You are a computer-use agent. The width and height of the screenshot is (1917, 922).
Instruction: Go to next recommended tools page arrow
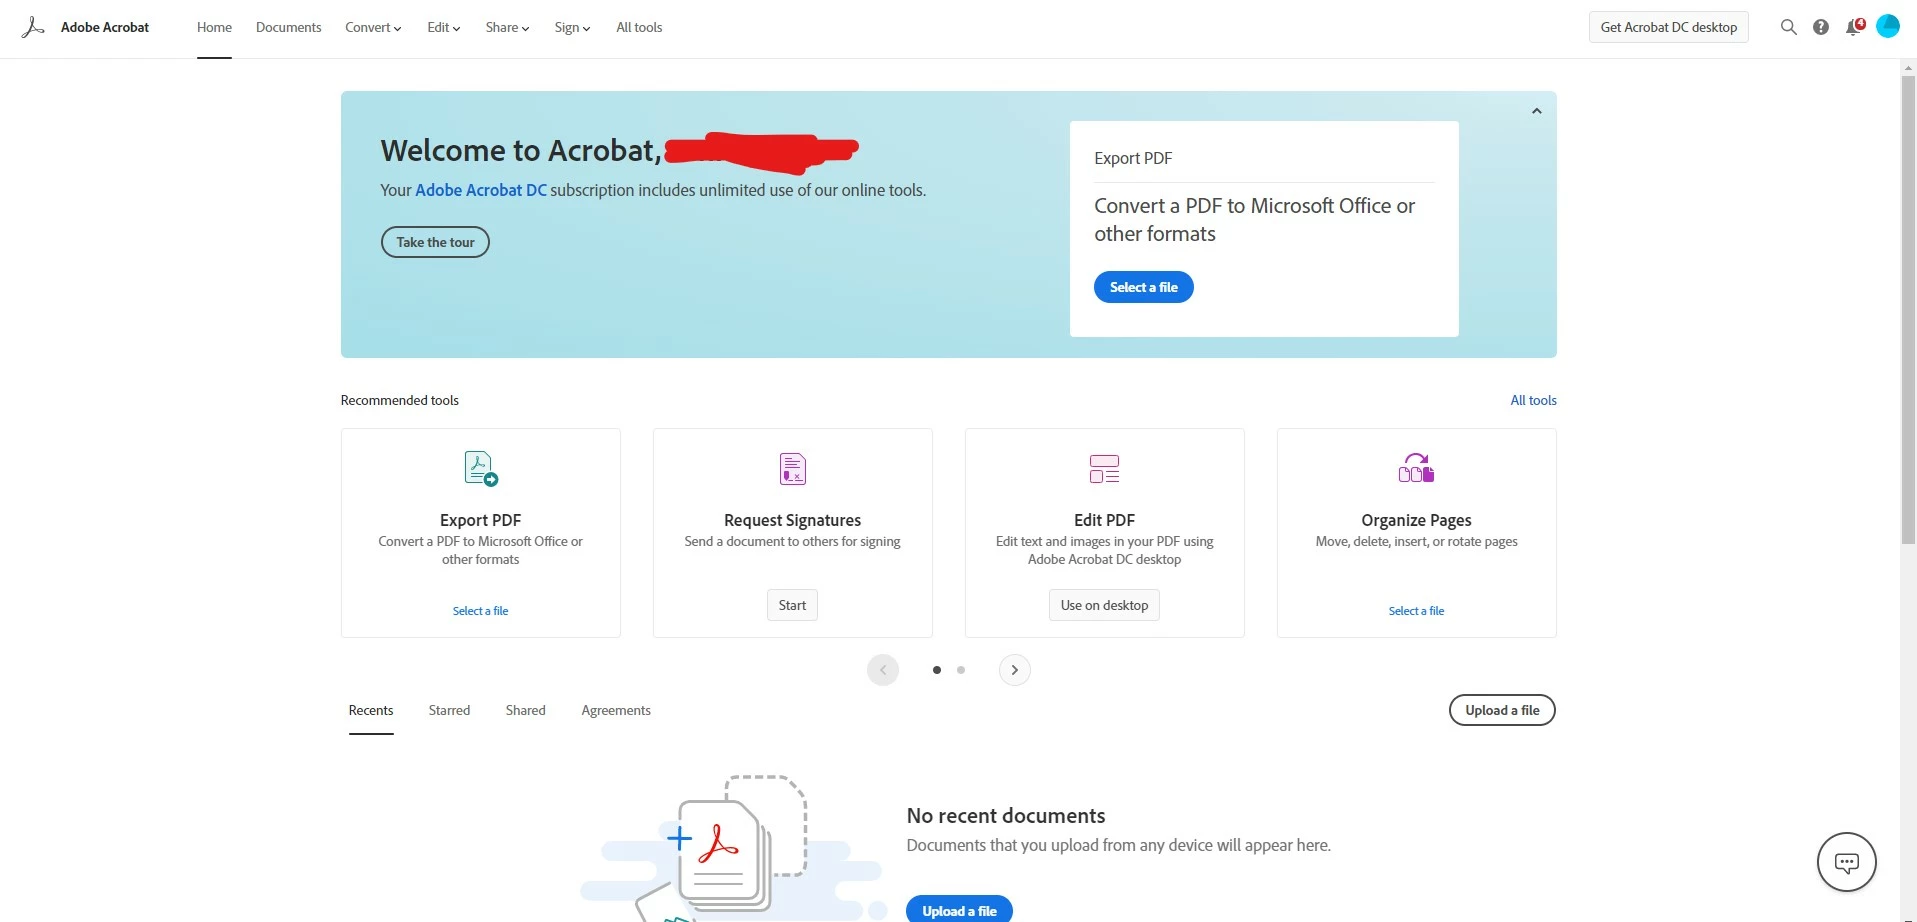coord(1015,670)
